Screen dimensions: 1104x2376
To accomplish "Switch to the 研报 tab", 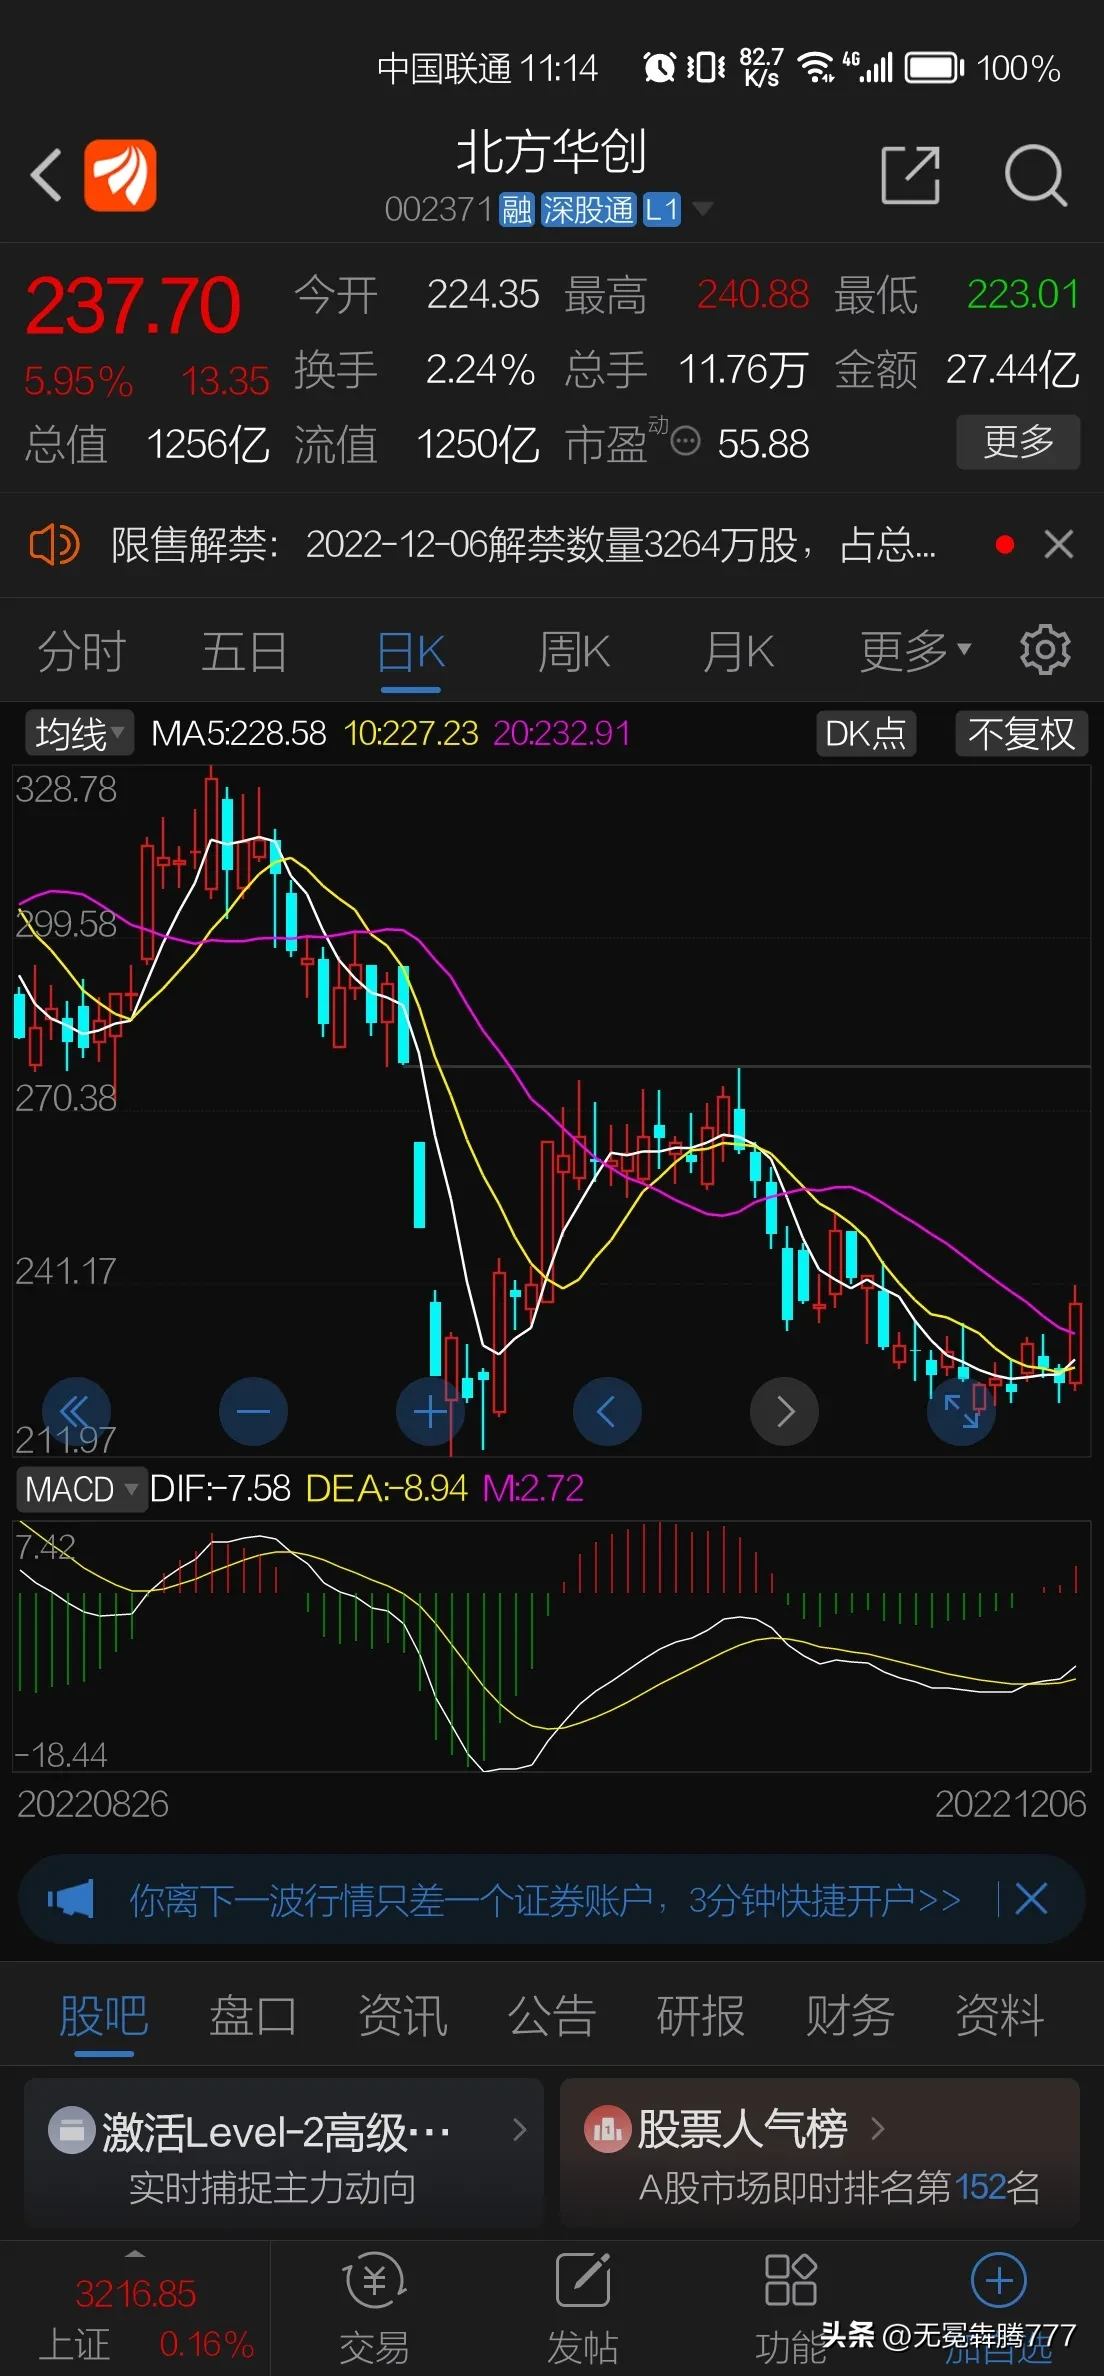I will (x=701, y=2015).
